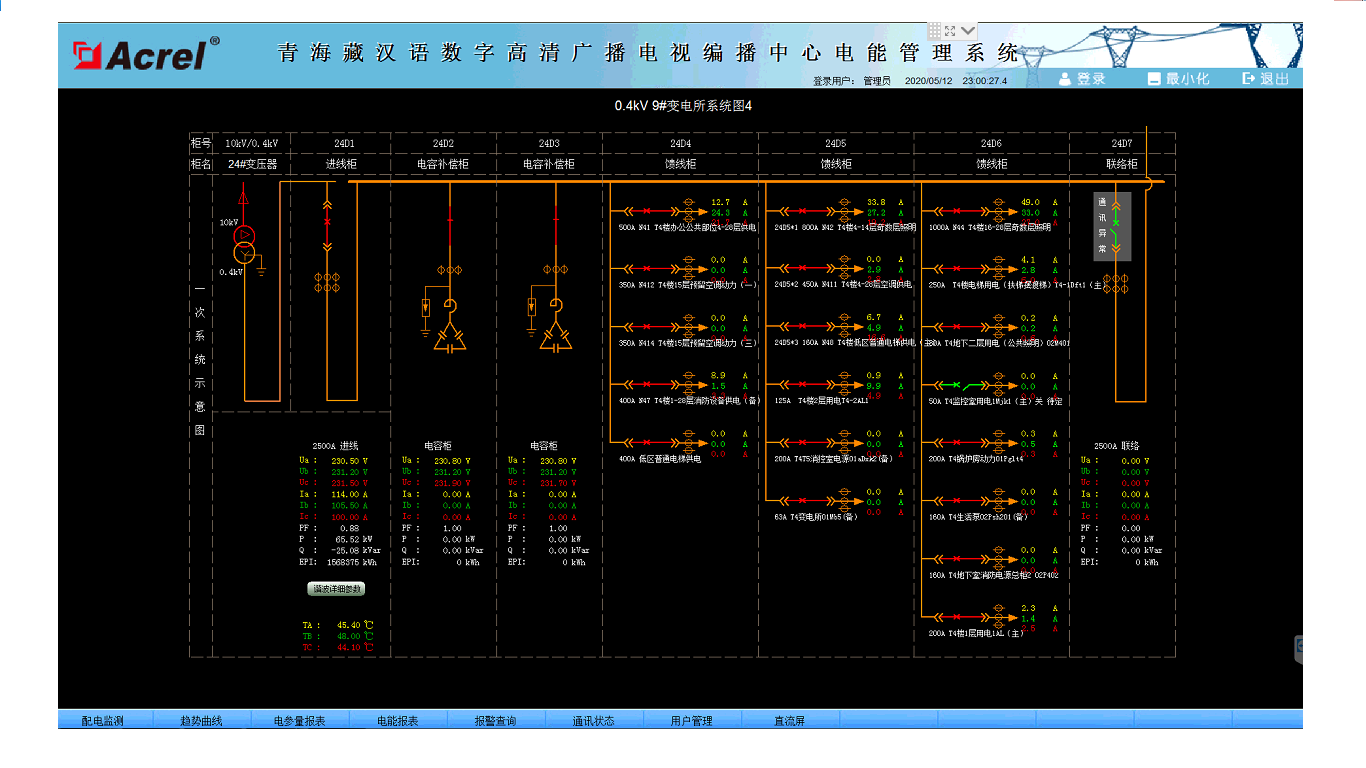Viewport: 1366px width, 768px height.
Task: Click the 24D3 capacitor bank symbol
Action: (556, 338)
